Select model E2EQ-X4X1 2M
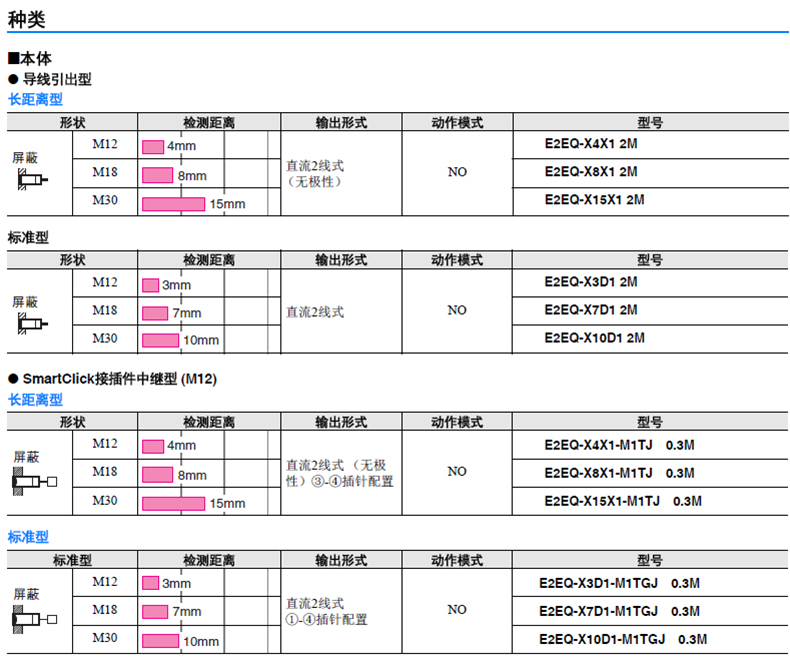The width and height of the screenshot is (790, 662). tap(591, 144)
